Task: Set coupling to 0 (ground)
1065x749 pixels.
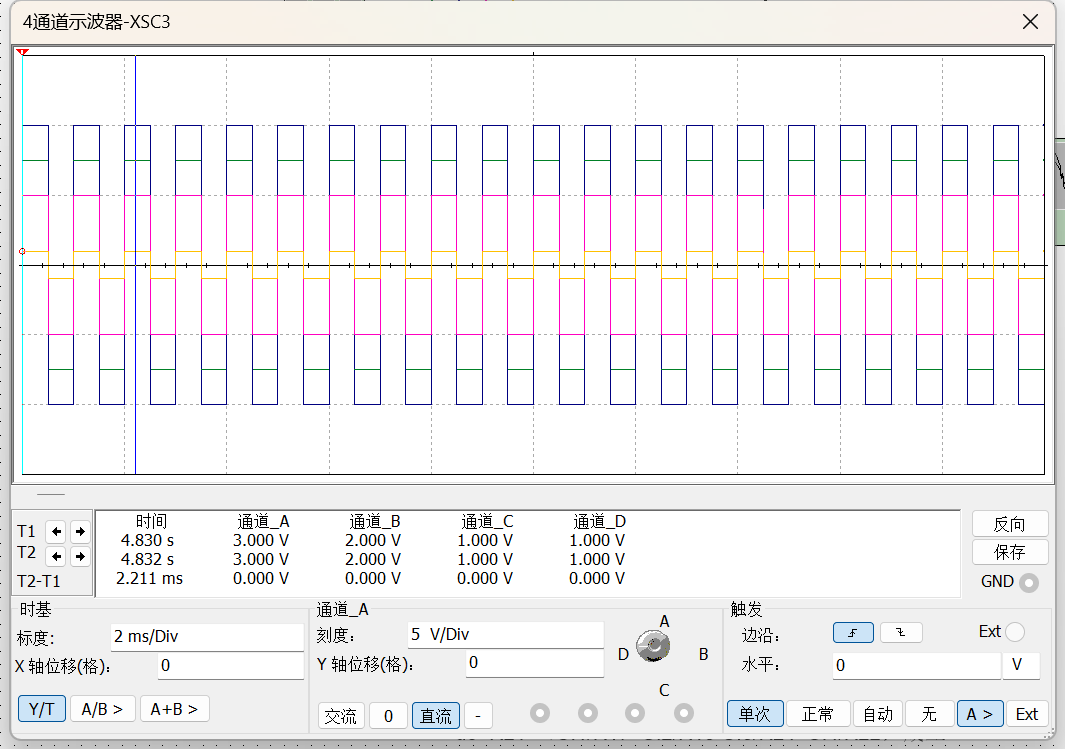Action: point(389,716)
